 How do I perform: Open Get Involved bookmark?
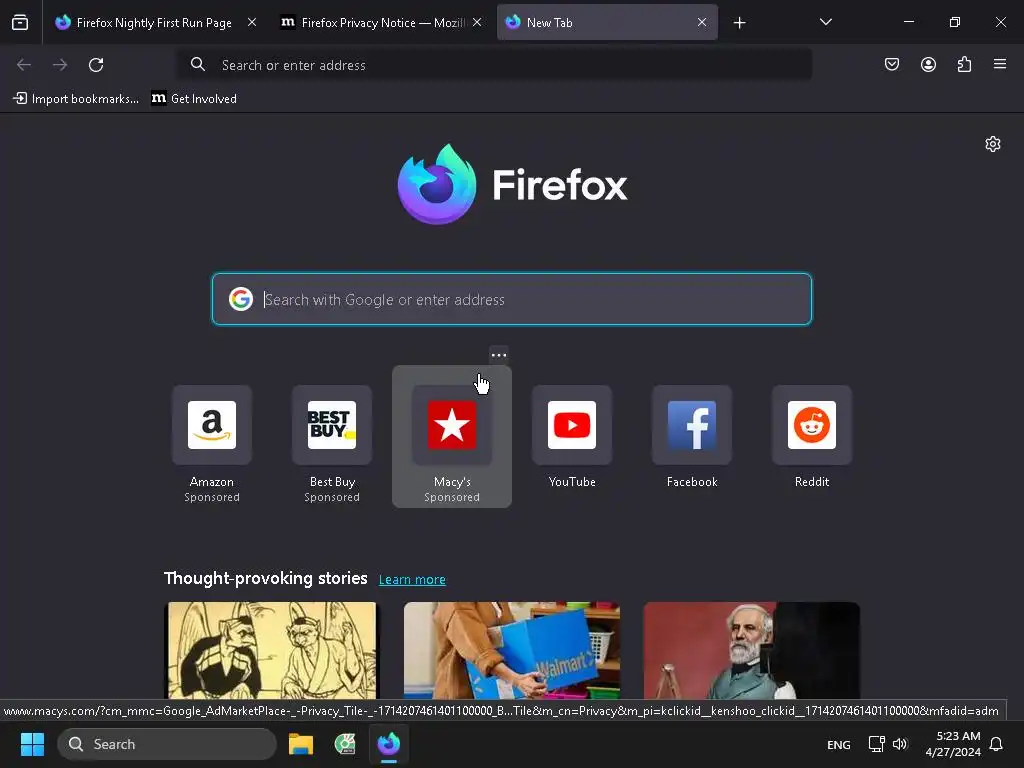pyautogui.click(x=194, y=99)
